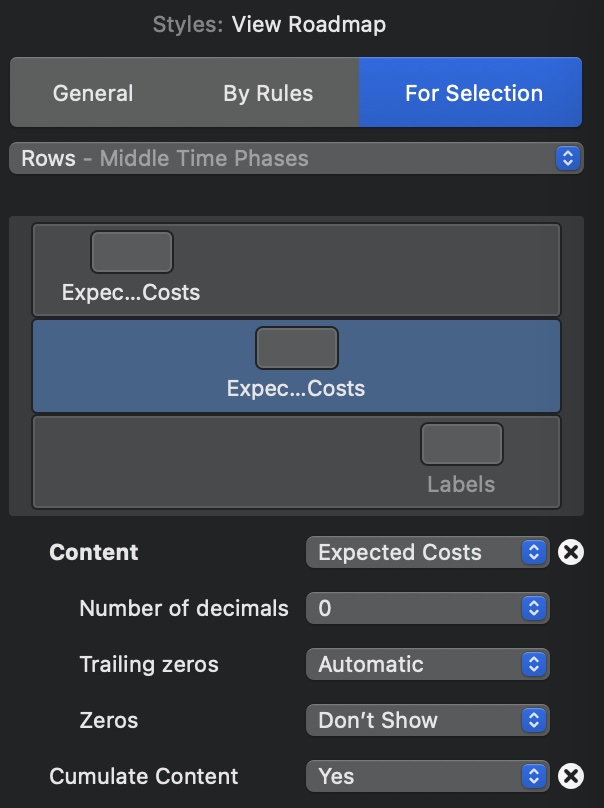Screen dimensions: 604x808
Task: Switch to the General tab
Action: (94, 93)
